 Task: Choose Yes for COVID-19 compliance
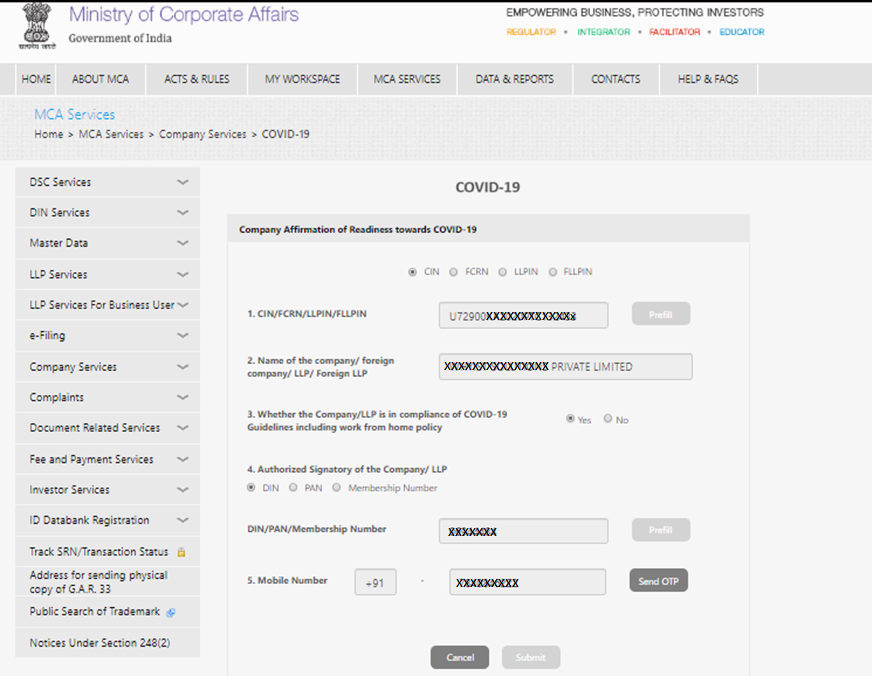[570, 419]
